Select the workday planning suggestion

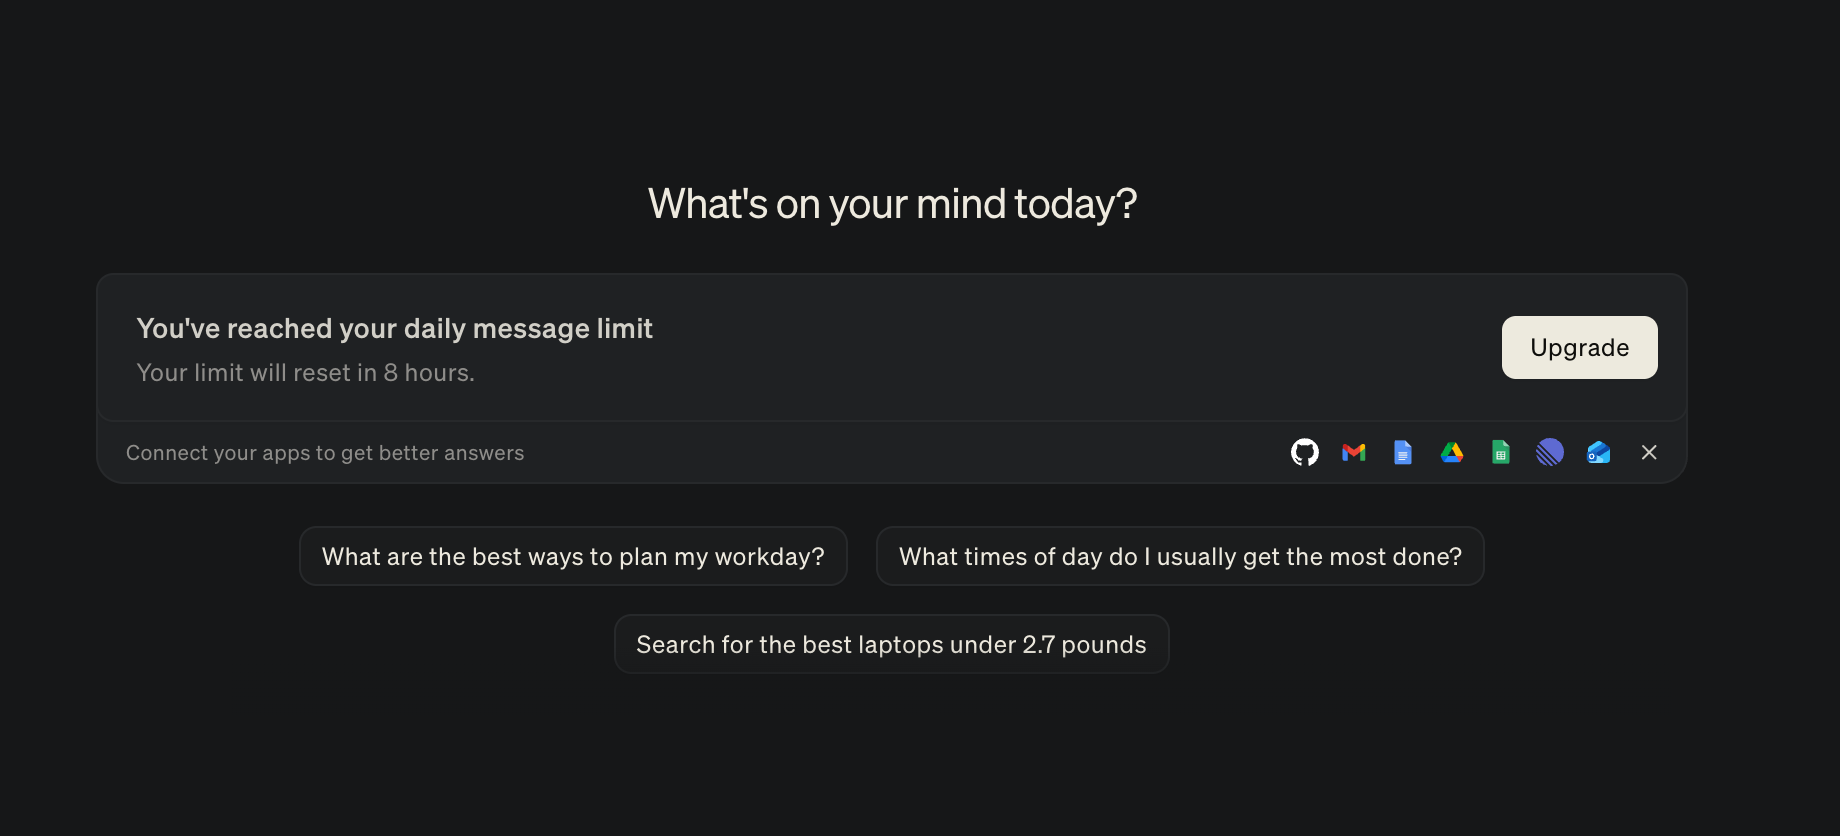pyautogui.click(x=573, y=556)
